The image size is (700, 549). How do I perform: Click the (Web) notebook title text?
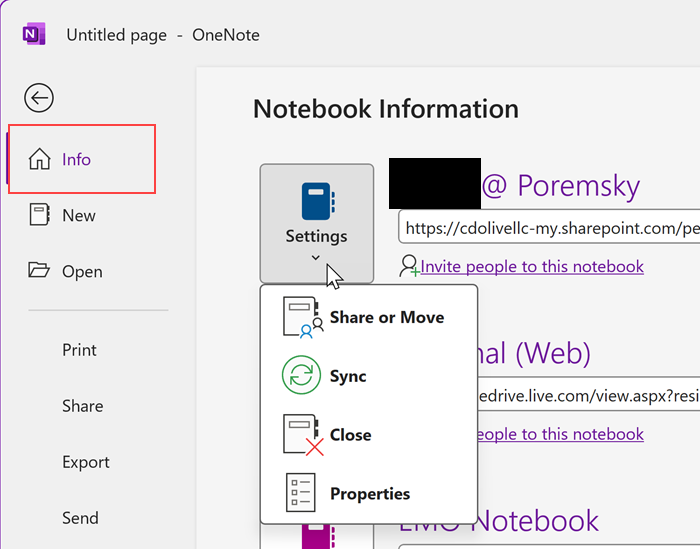coord(534,353)
